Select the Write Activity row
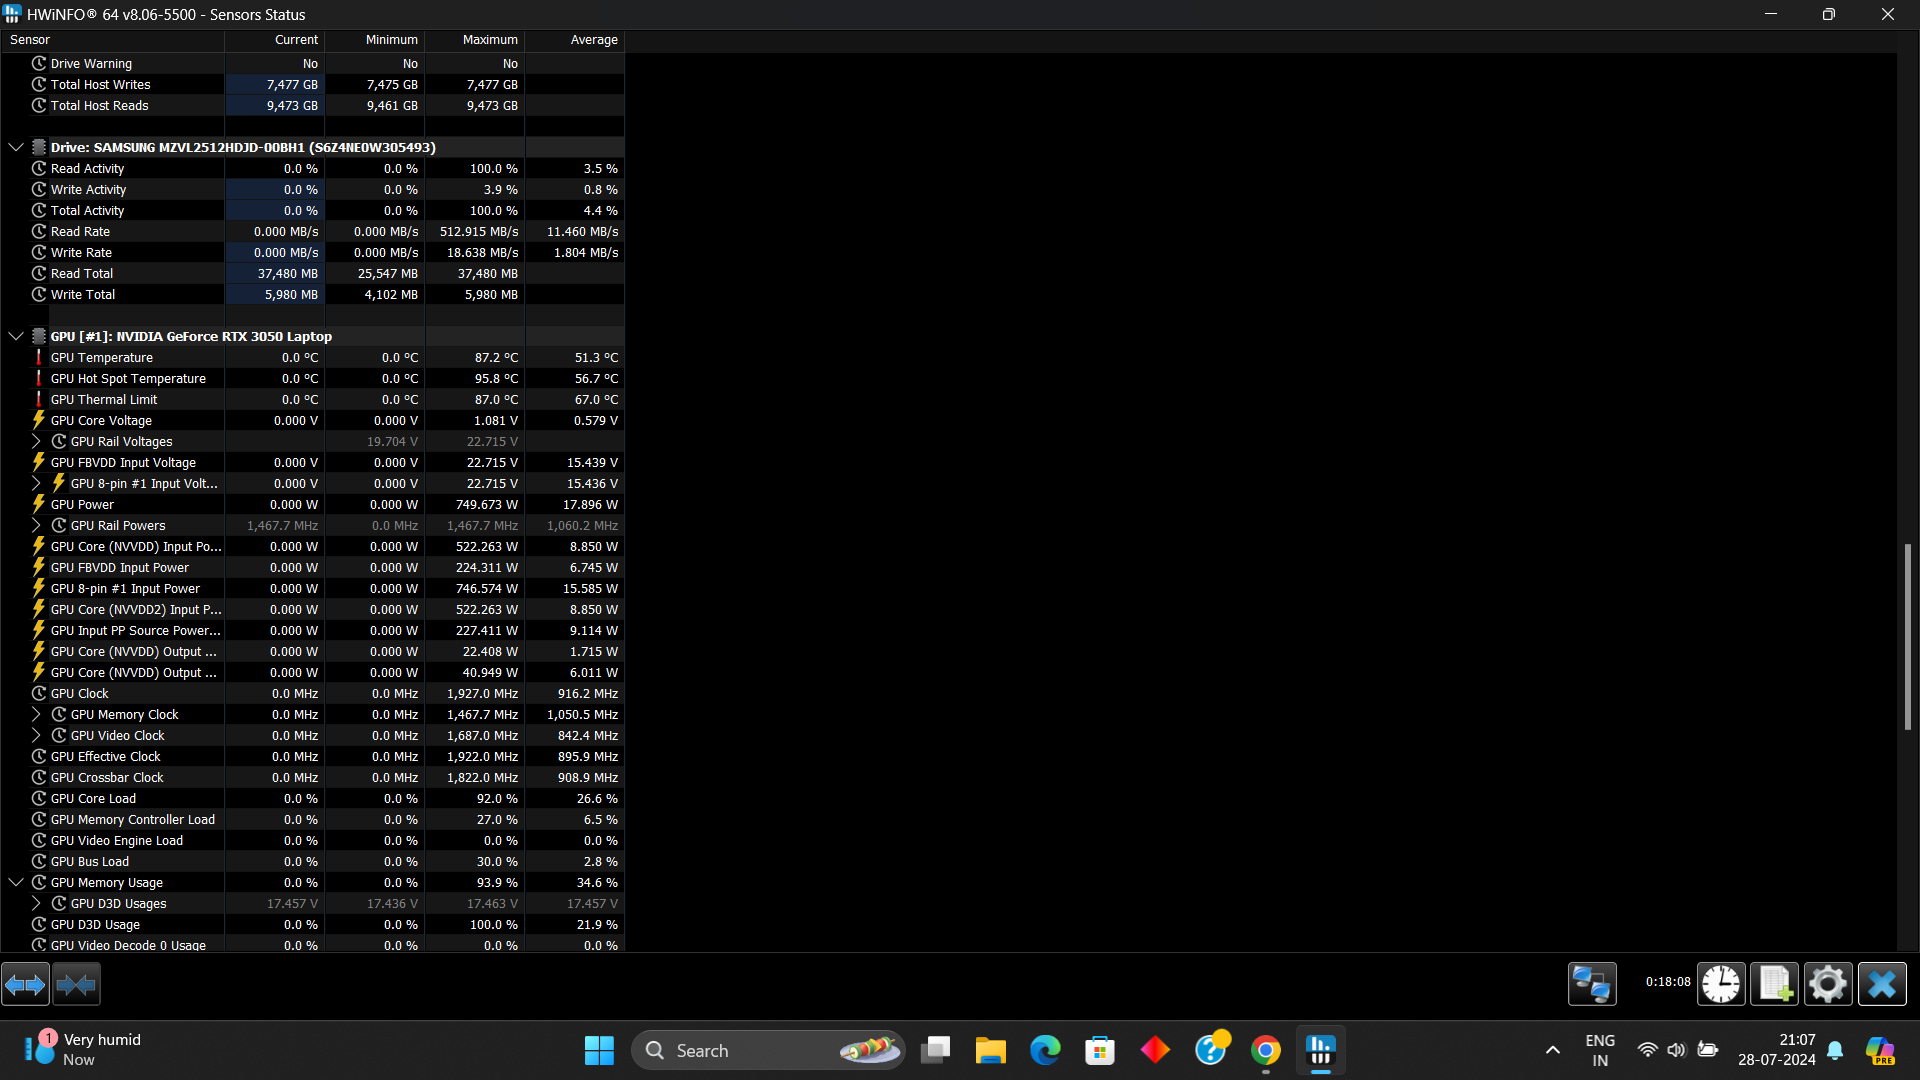This screenshot has width=1920, height=1080. point(312,190)
